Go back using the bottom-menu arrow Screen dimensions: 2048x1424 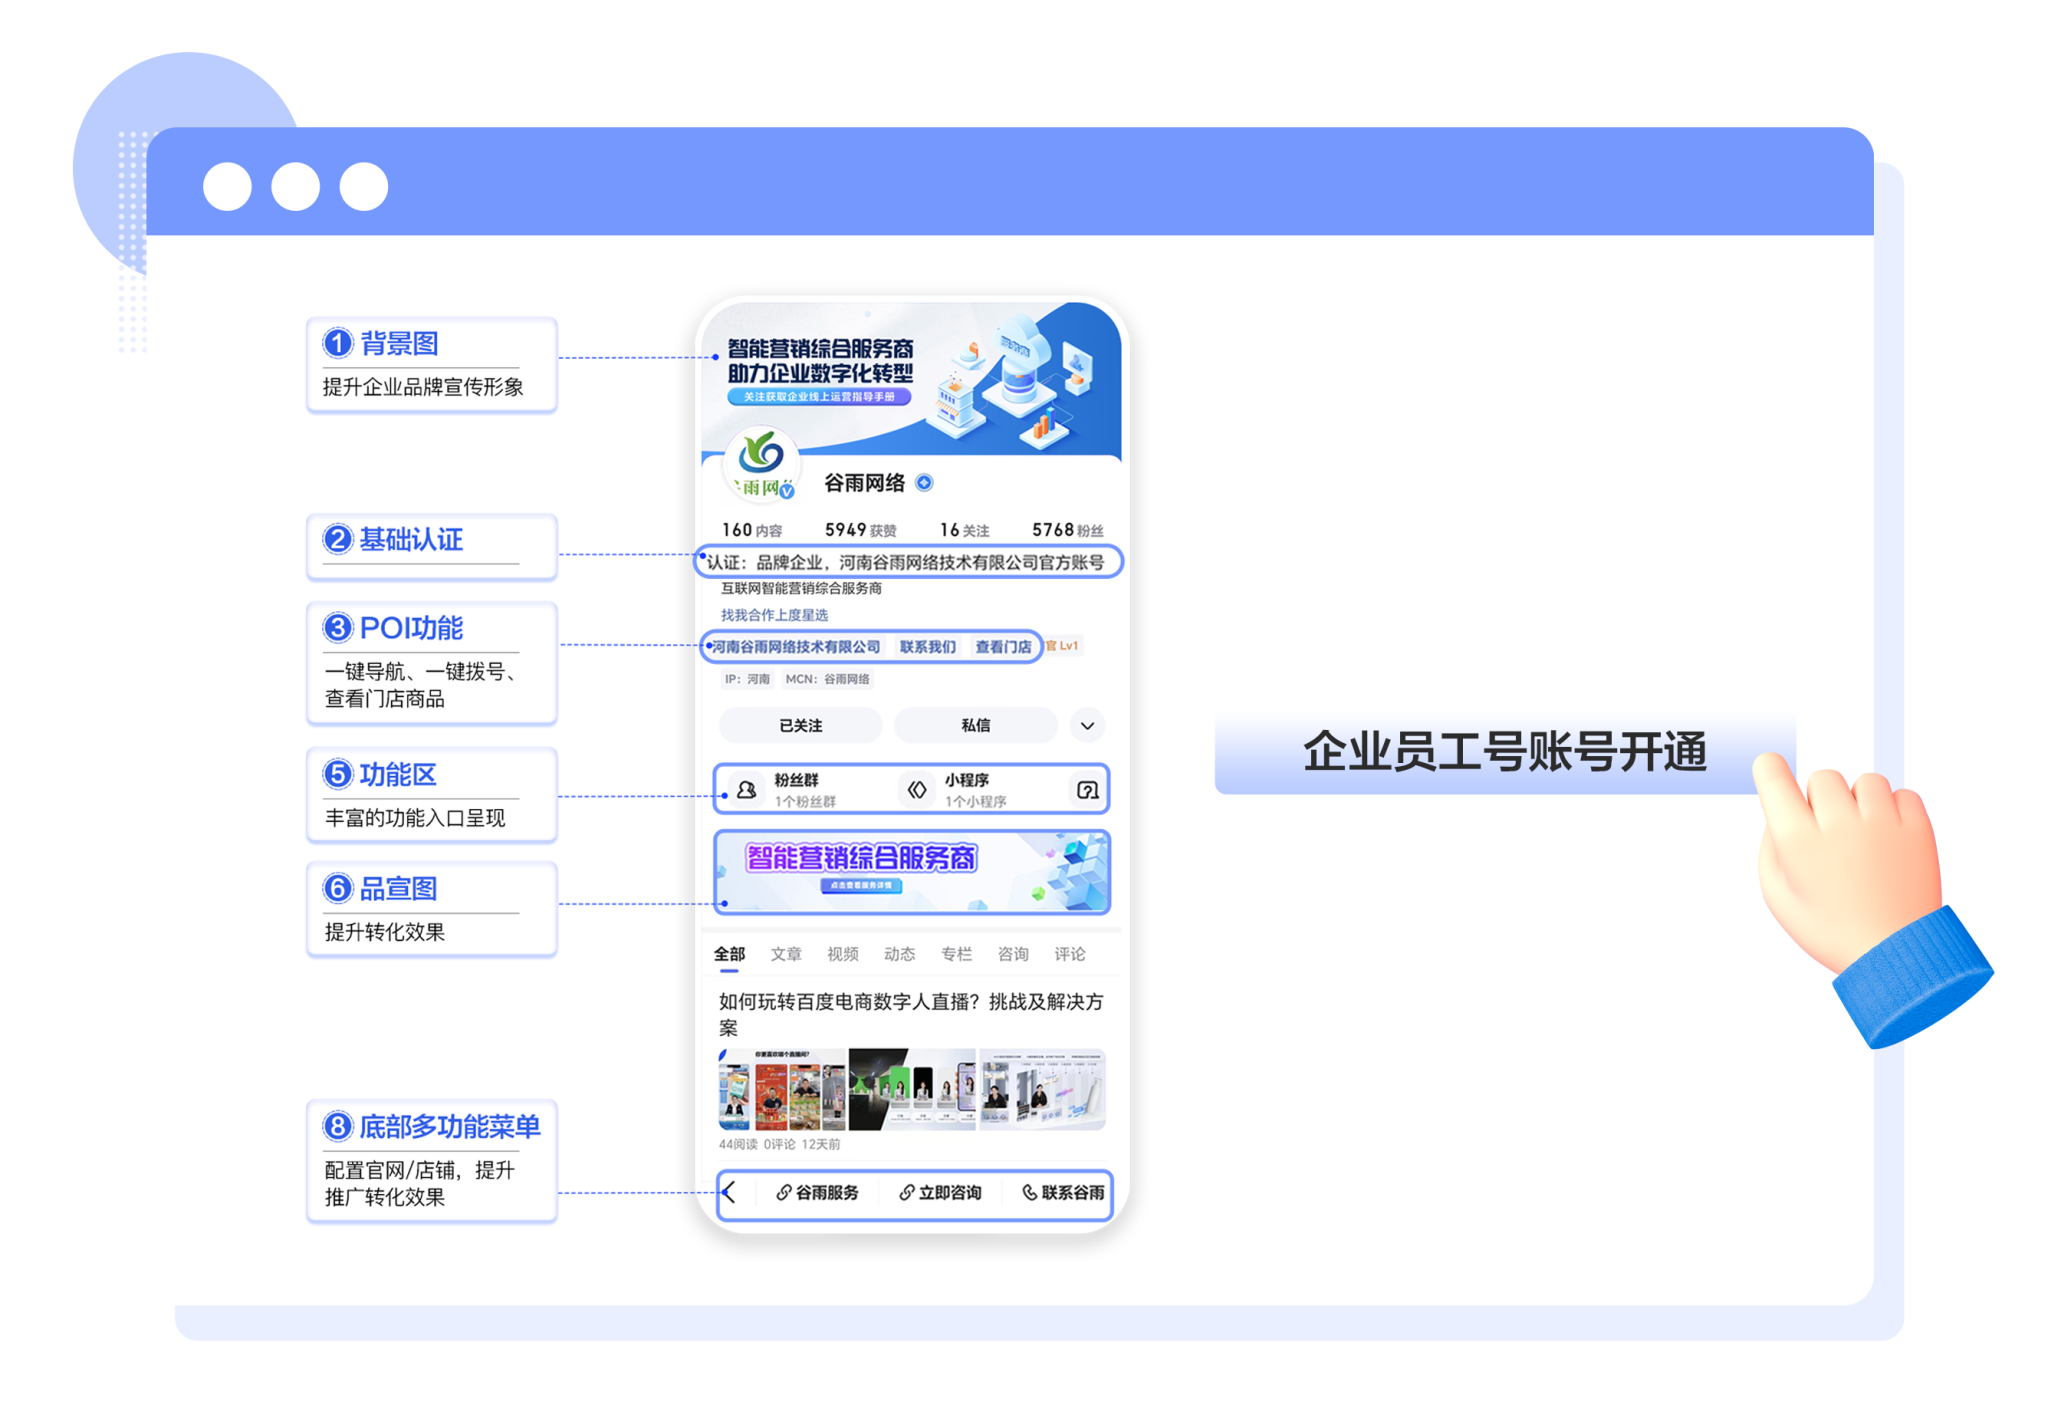[730, 1192]
